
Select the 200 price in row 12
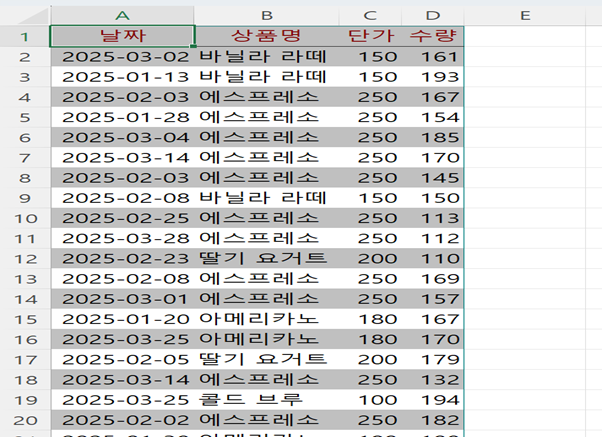click(x=370, y=258)
